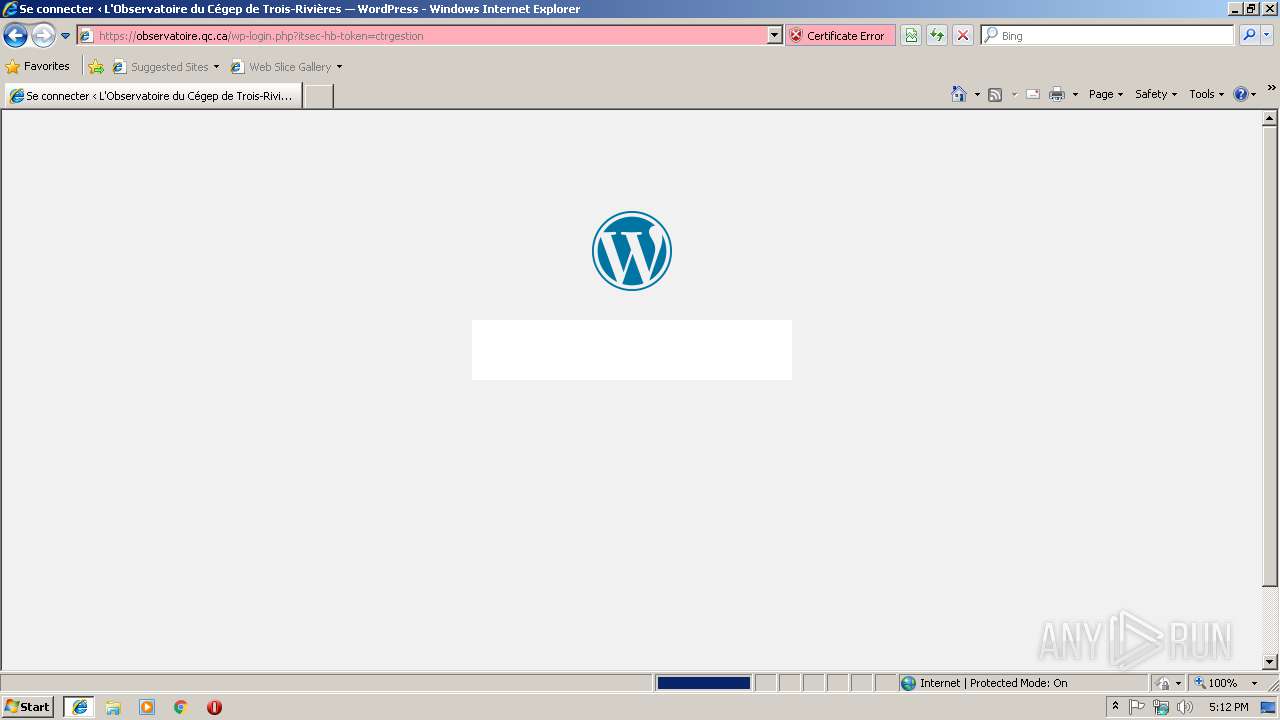
Task: Click the red shield taskbar icon
Action: click(x=214, y=707)
